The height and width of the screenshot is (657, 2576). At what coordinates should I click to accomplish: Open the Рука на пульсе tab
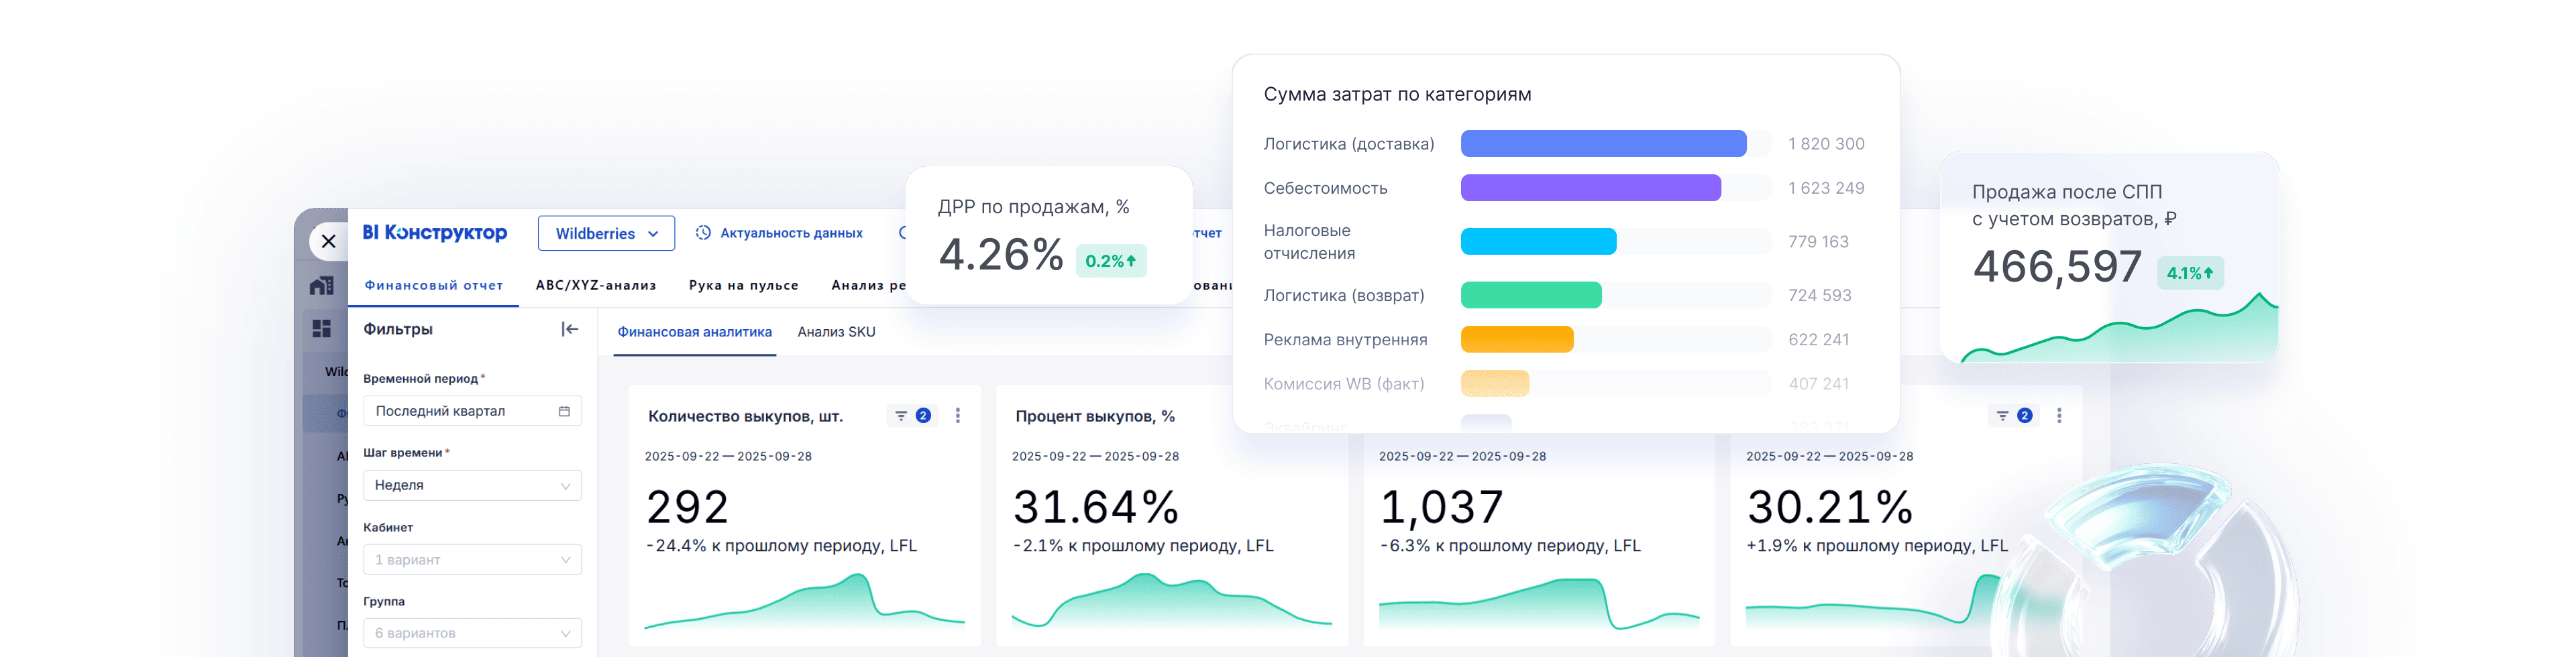pyautogui.click(x=743, y=285)
